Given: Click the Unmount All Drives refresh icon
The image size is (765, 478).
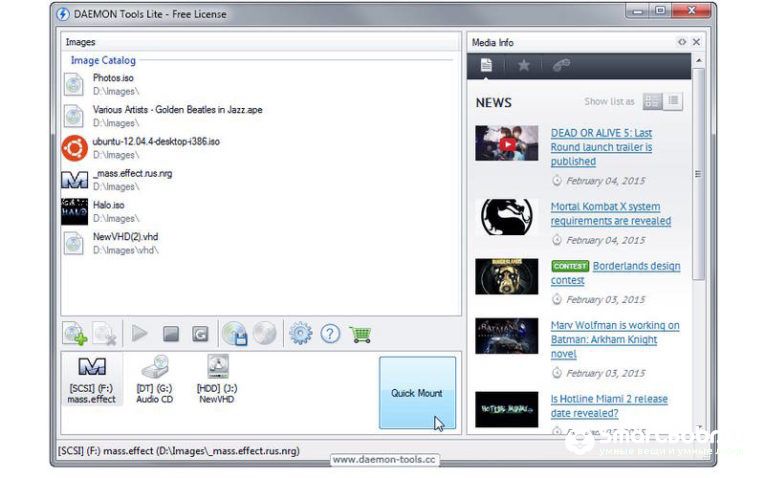Looking at the screenshot, I should pos(200,334).
